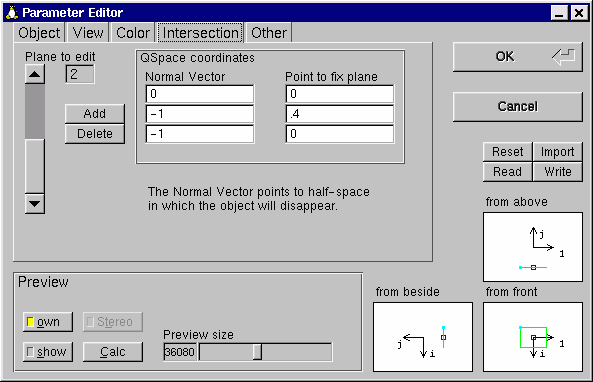Viewport: 593px width, 382px height.
Task: Toggle the 'own' preview checkbox
Action: coord(48,322)
